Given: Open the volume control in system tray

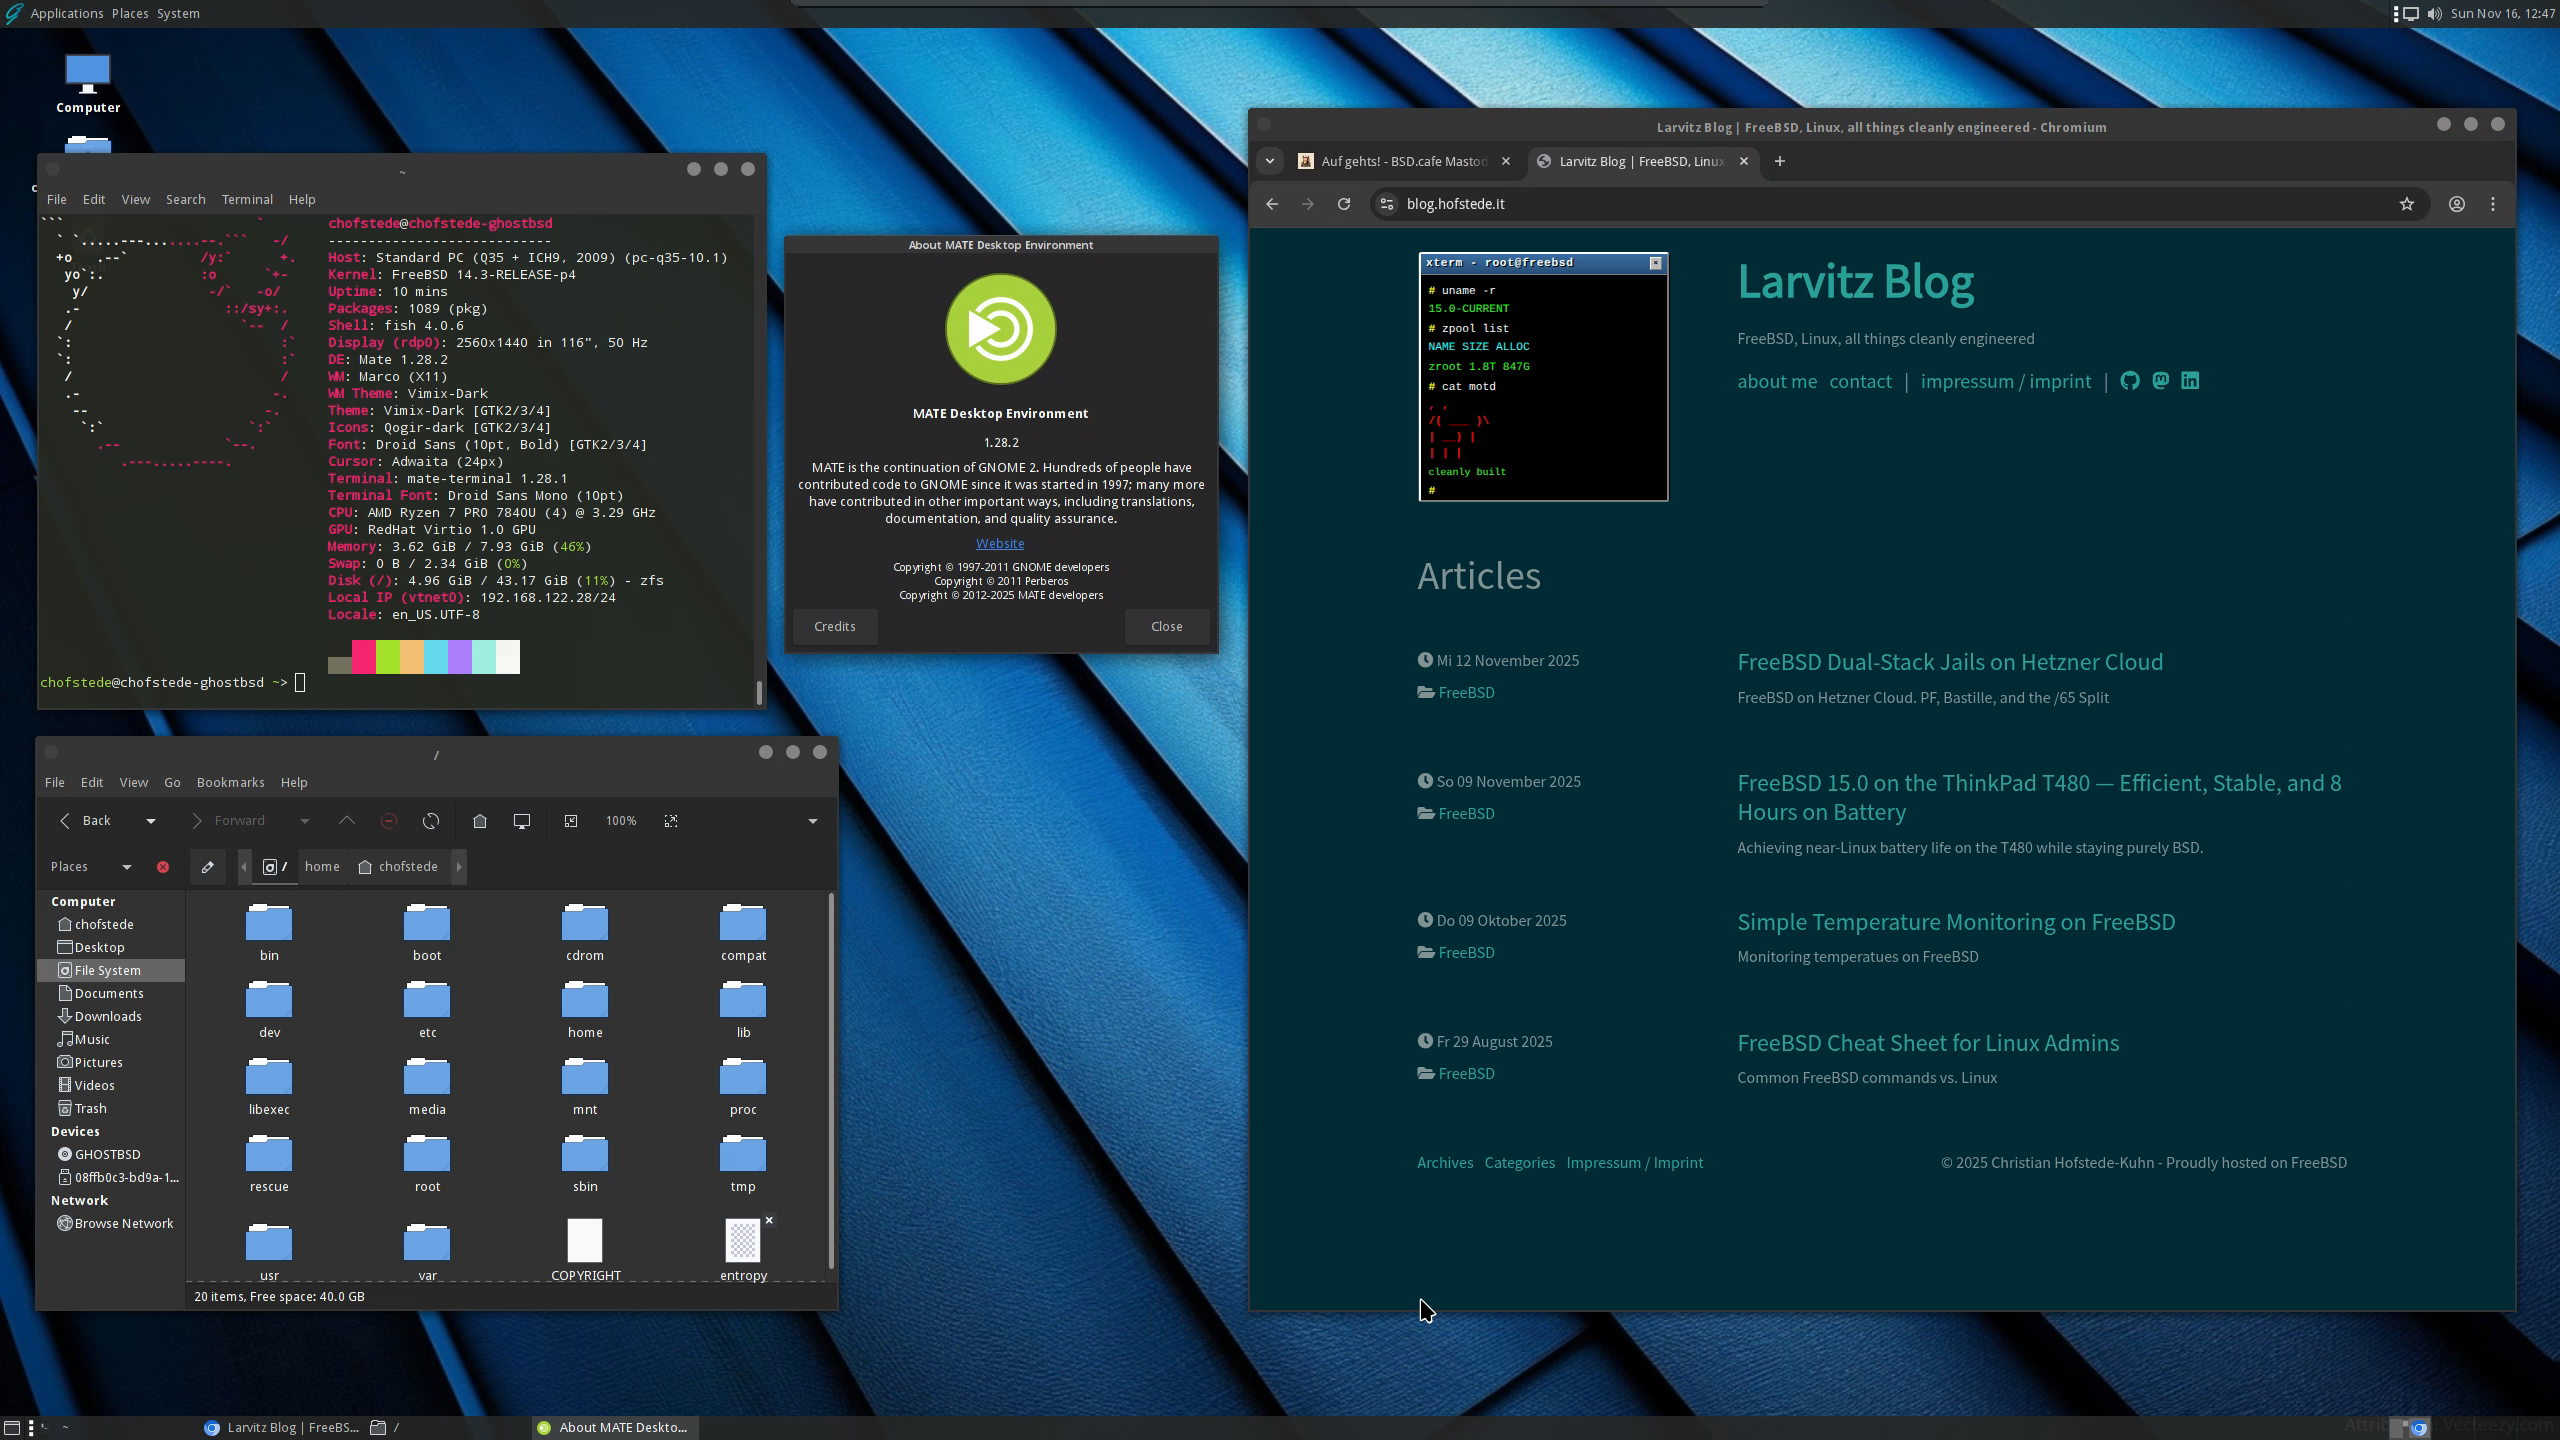Looking at the screenshot, I should click(x=2434, y=13).
